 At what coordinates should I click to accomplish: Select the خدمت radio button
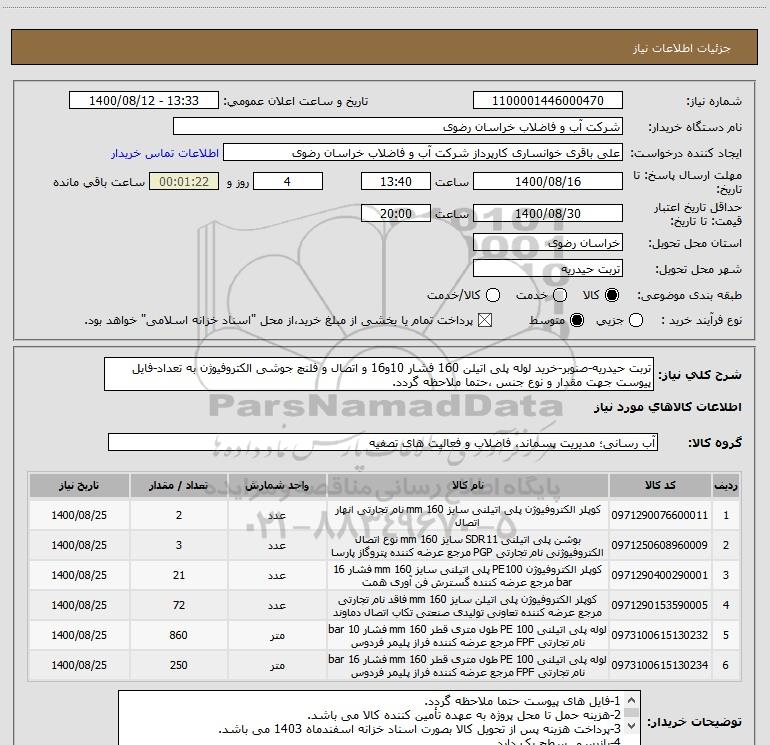(x=560, y=295)
